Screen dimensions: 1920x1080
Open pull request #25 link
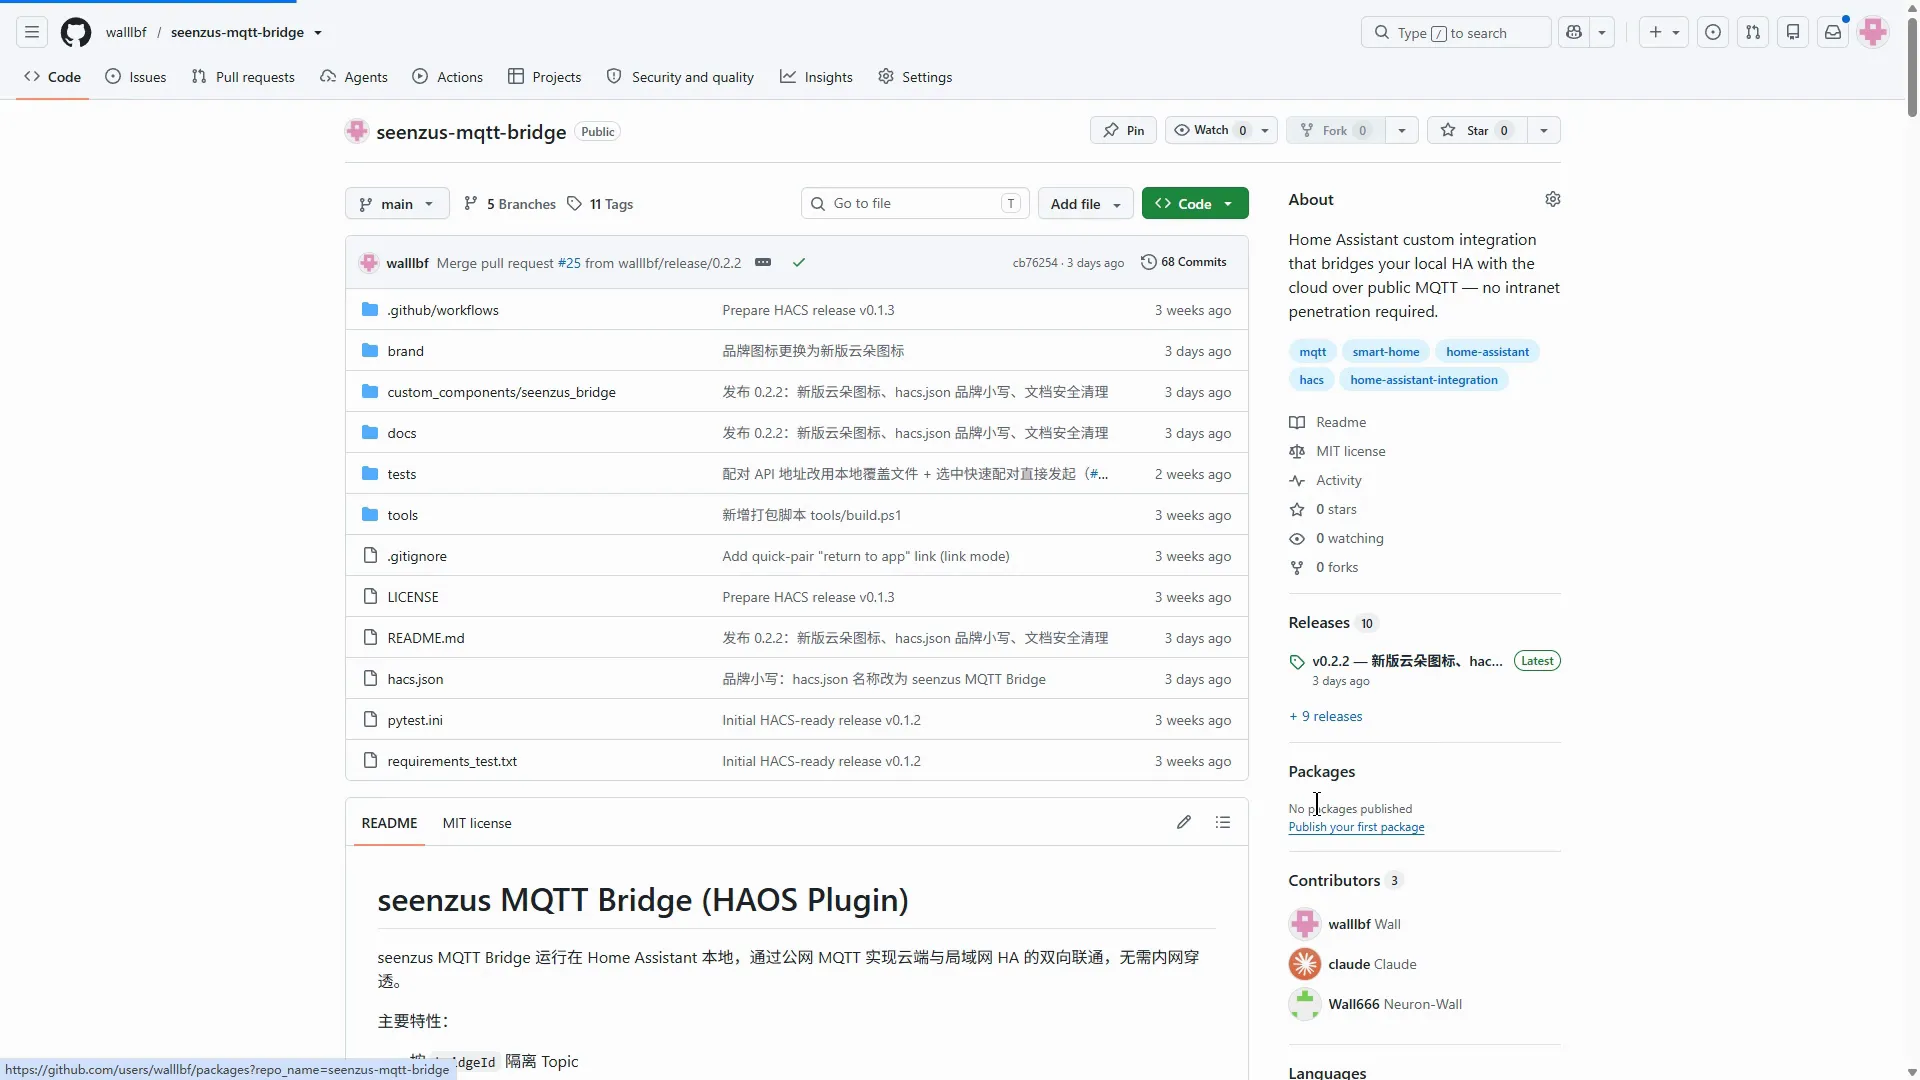coord(569,263)
